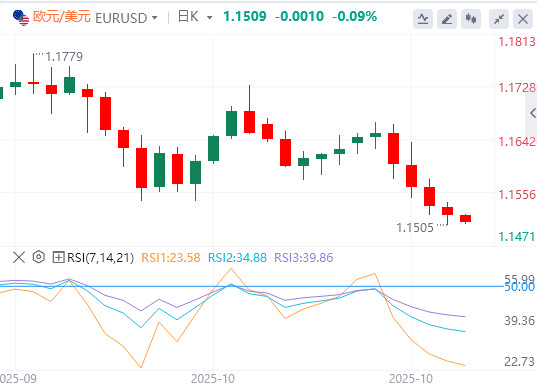The image size is (537, 391).
Task: Click the EUR/USD flag icon
Action: pyautogui.click(x=21, y=17)
